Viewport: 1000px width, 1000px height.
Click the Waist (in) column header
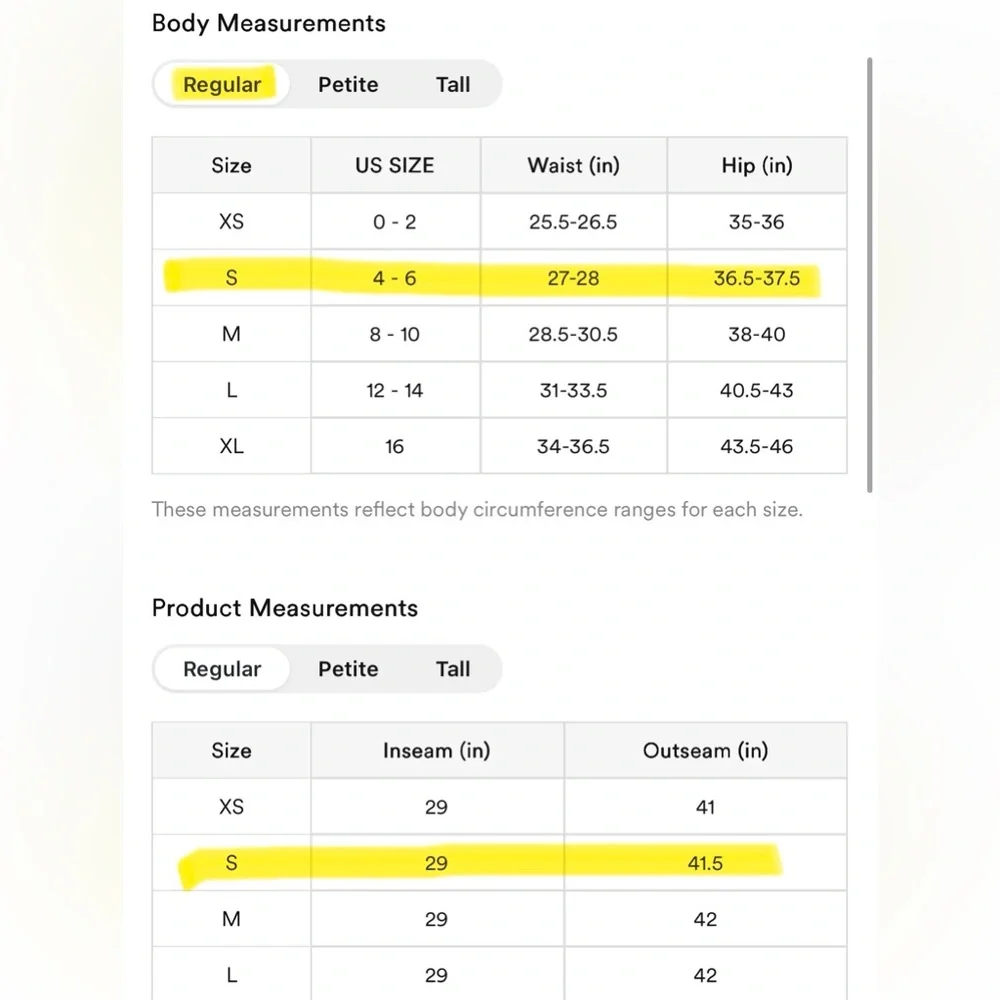click(x=573, y=165)
